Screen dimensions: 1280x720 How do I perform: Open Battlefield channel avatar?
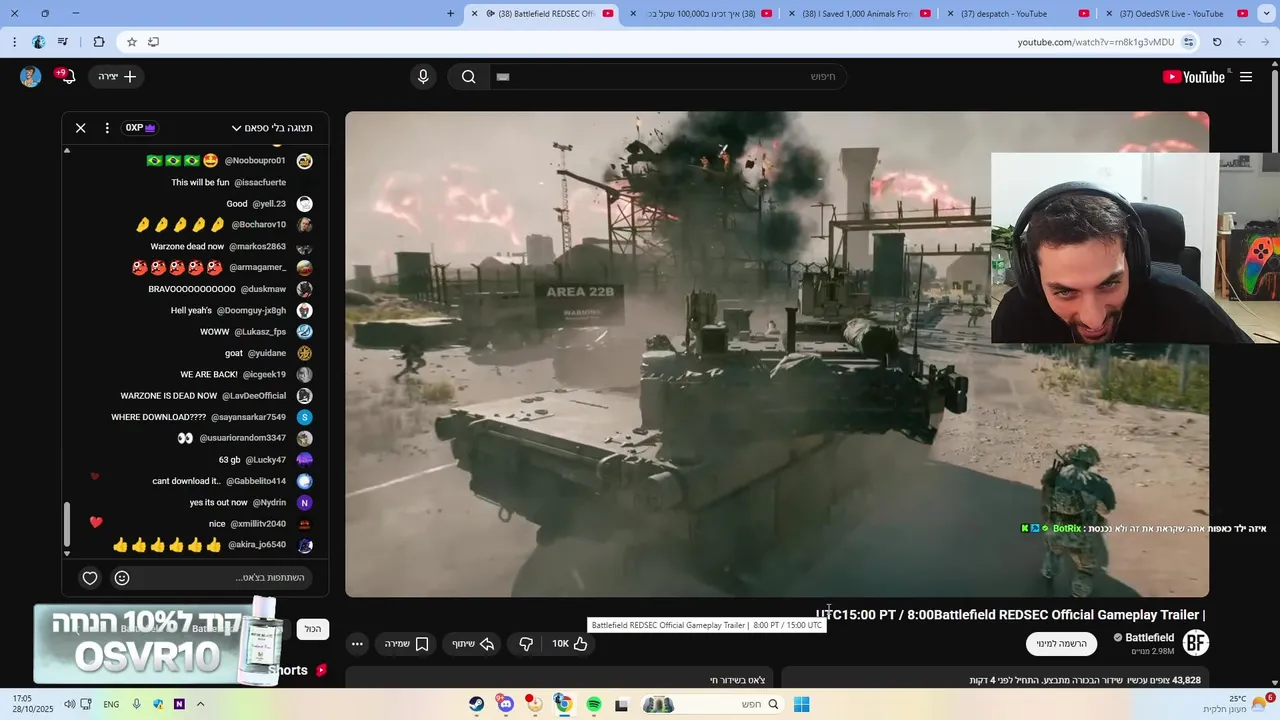(1196, 643)
